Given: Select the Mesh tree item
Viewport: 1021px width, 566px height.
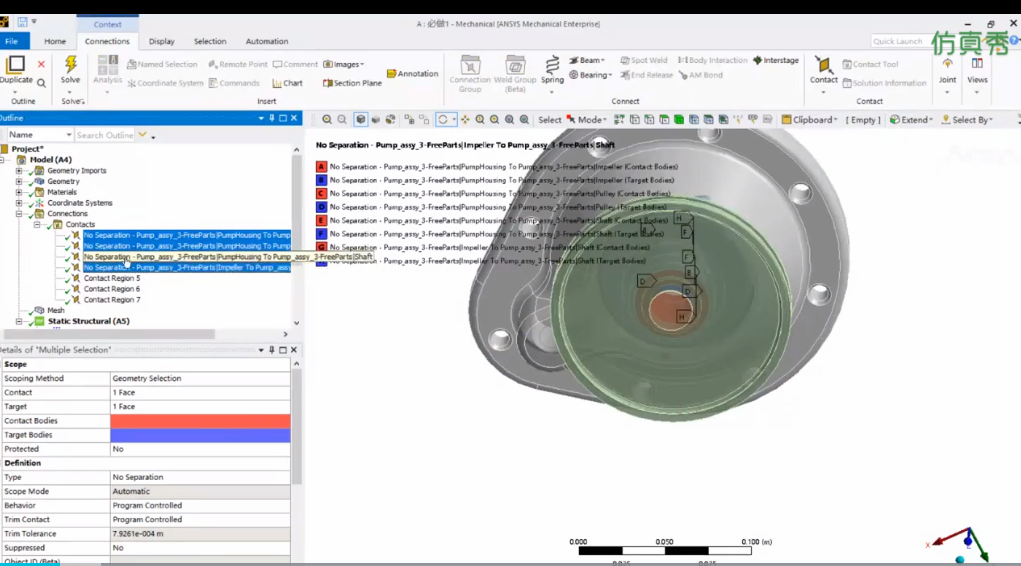Looking at the screenshot, I should (x=55, y=311).
